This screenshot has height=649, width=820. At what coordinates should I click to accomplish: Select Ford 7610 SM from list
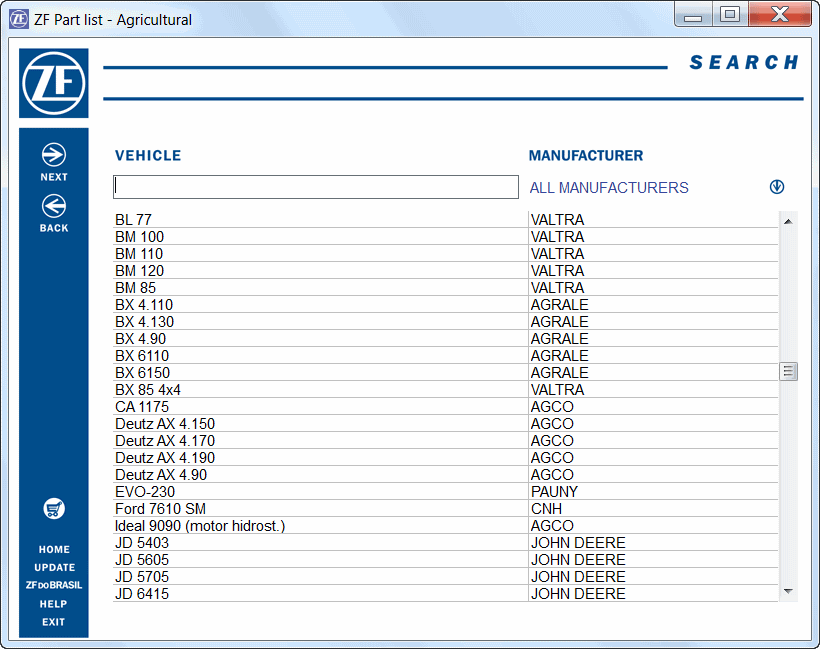160,509
